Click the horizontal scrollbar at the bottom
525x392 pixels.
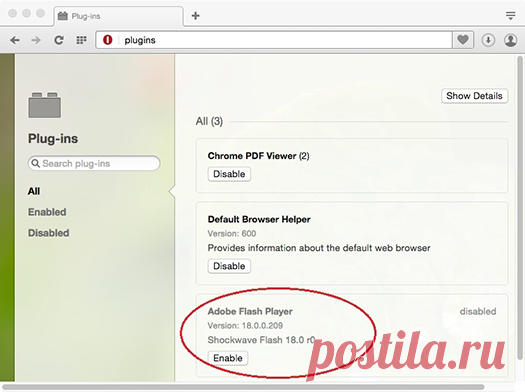click(243, 387)
